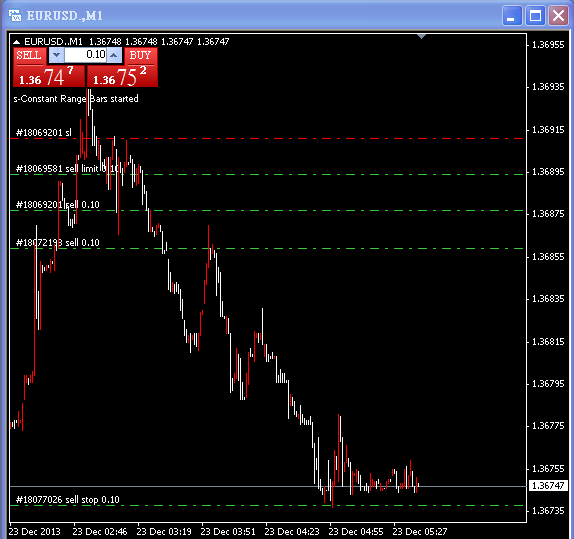The image size is (574, 539).
Task: Click the sell price 1.36747 tile
Action: (49, 76)
